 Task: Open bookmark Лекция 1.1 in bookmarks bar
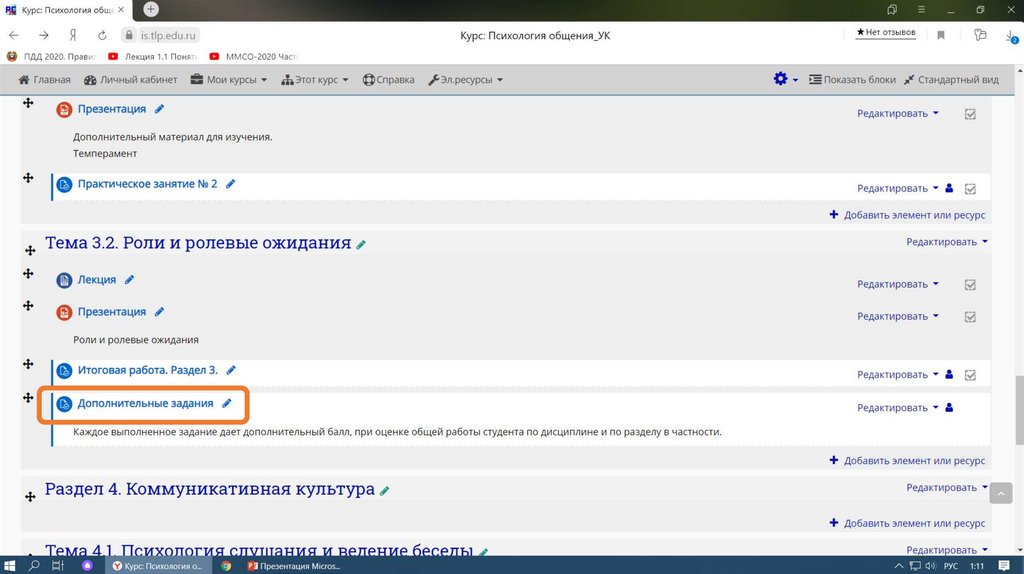(153, 57)
